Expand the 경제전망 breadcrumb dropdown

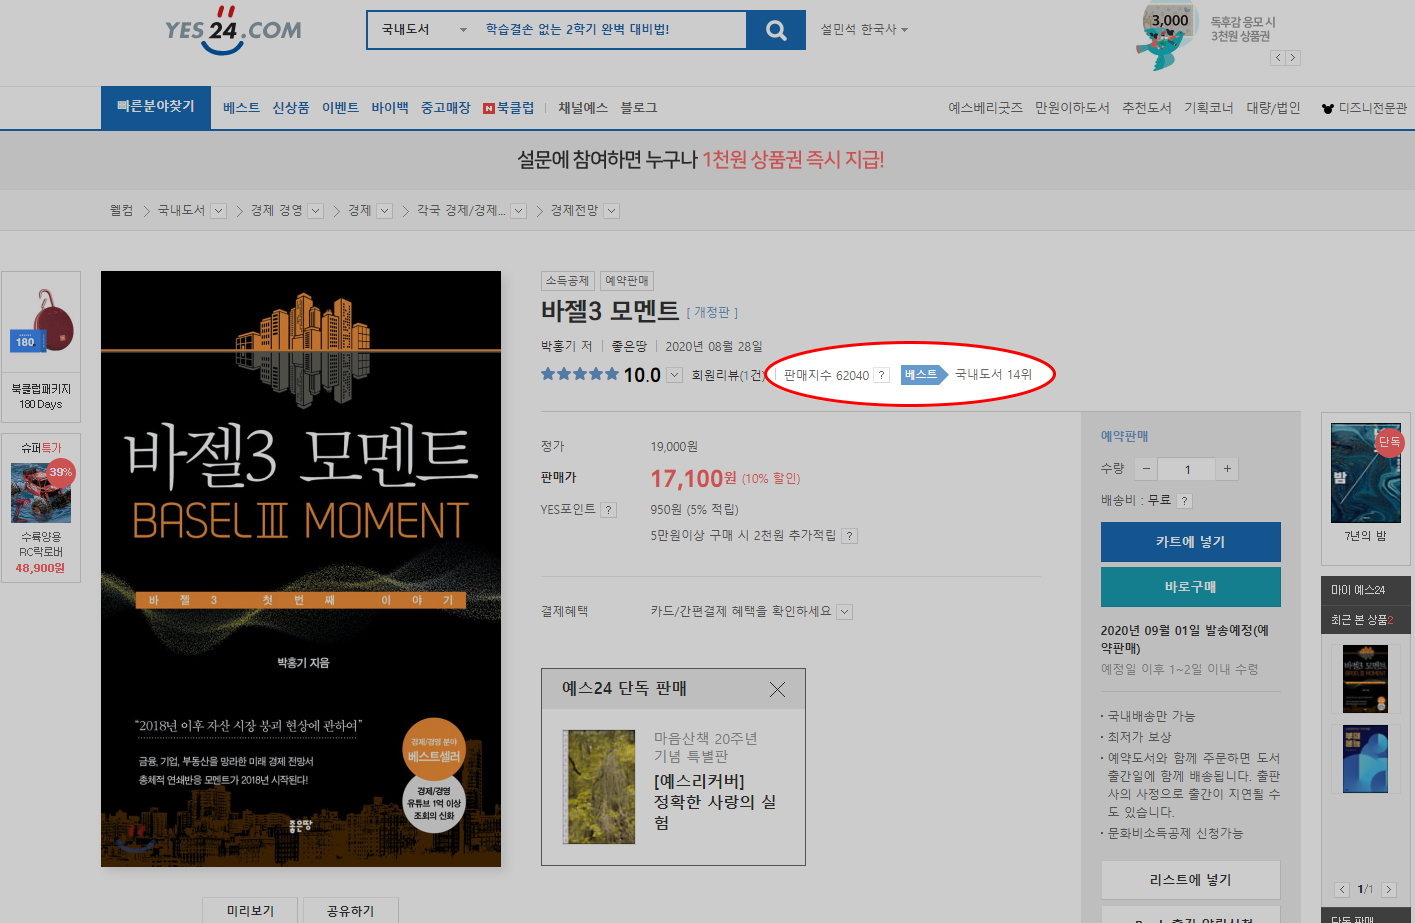612,211
